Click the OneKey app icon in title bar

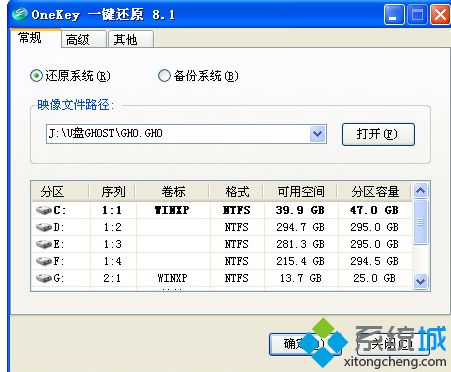tap(19, 14)
